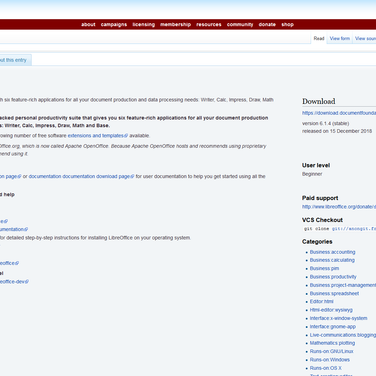
Task: Open Business project-management category
Action: pyautogui.click(x=343, y=285)
